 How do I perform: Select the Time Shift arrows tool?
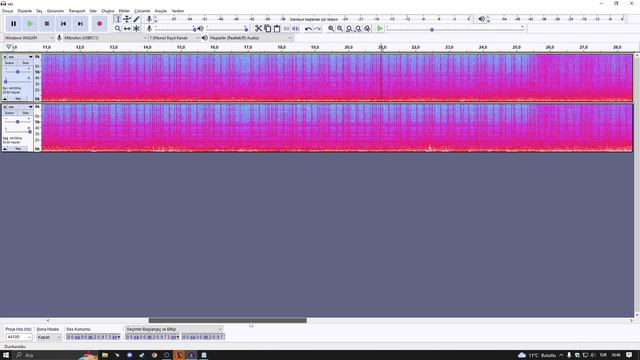click(127, 29)
